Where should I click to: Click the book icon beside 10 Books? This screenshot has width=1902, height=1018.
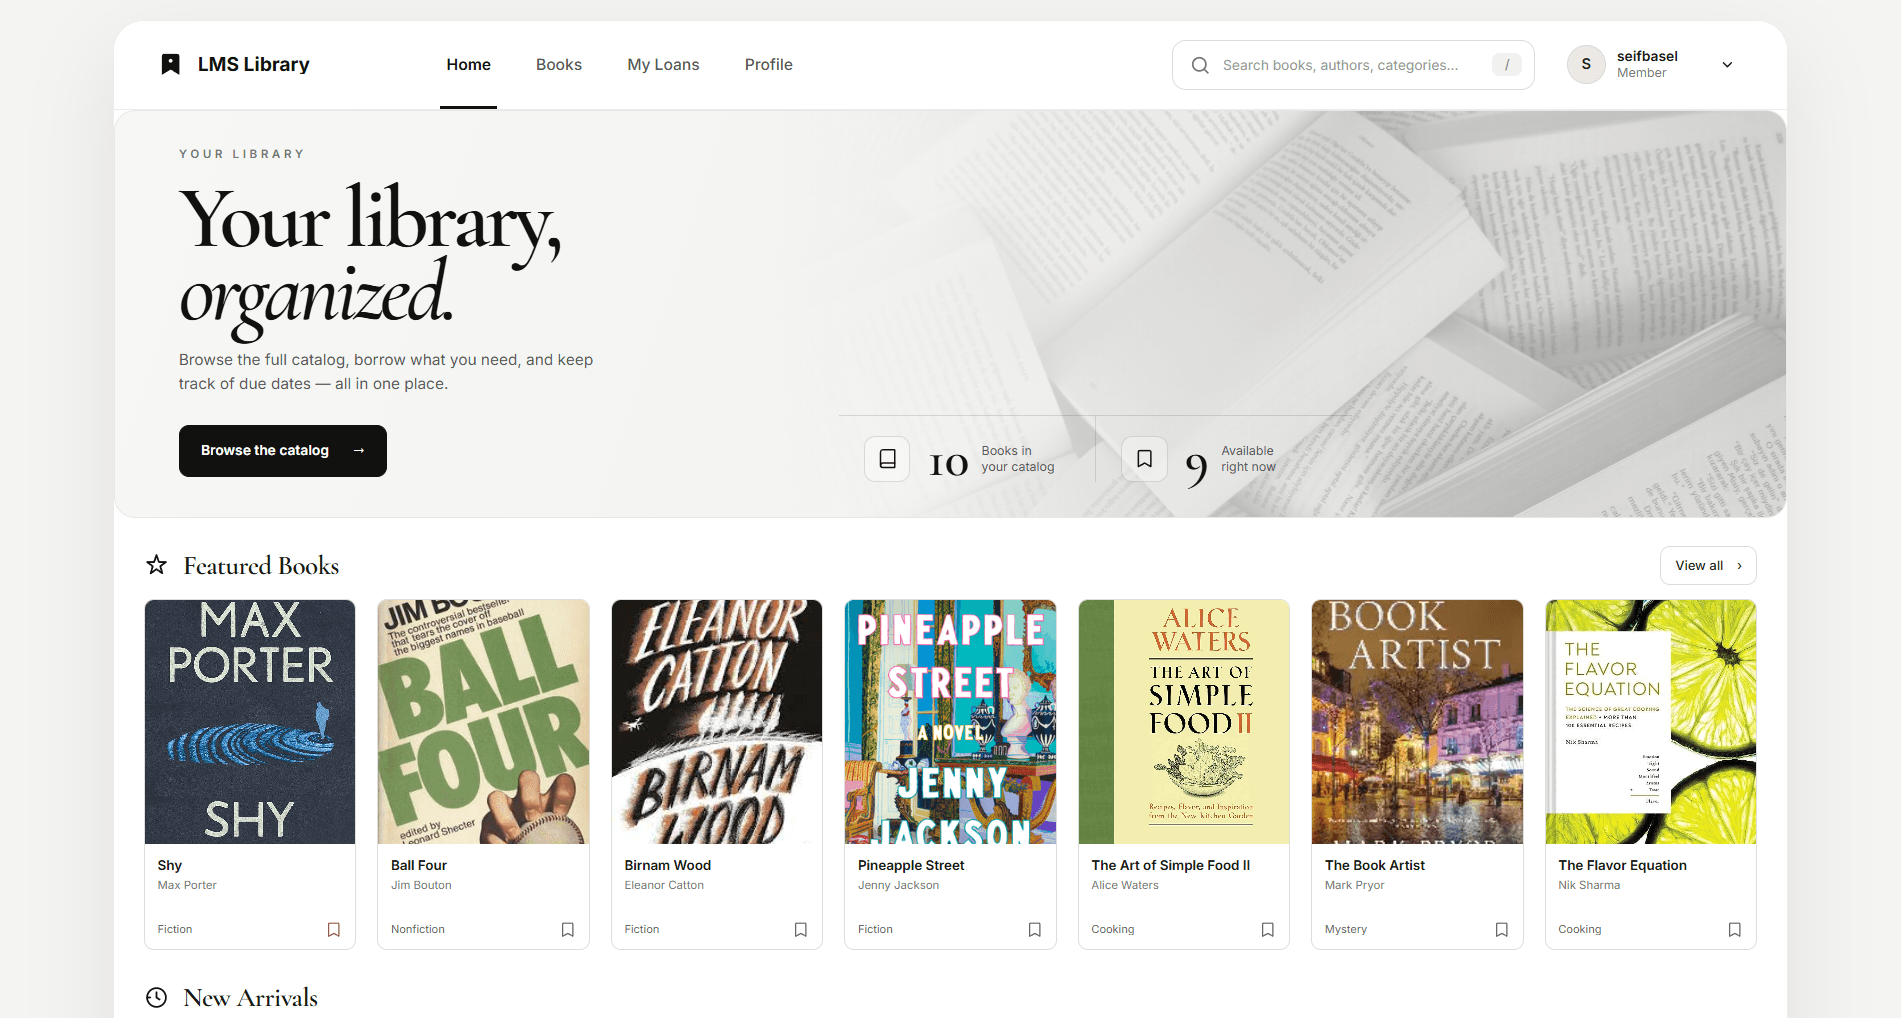point(887,459)
